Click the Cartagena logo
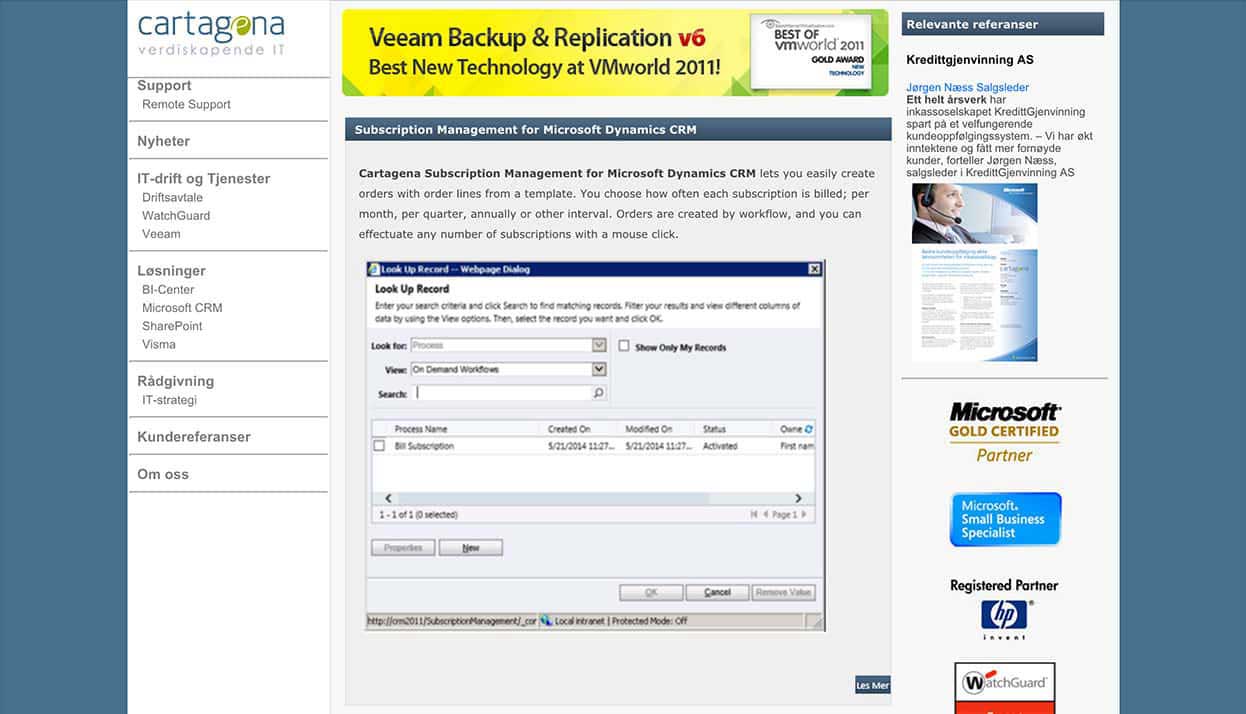This screenshot has width=1246, height=714. pos(211,34)
